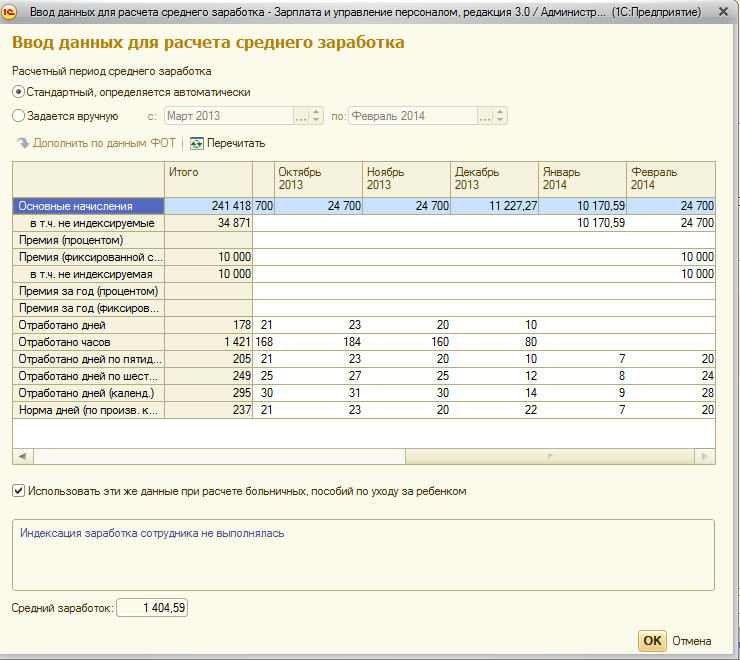The width and height of the screenshot is (740, 660).
Task: Click the horizontal scrollbar thumb under the table
Action: [550, 457]
